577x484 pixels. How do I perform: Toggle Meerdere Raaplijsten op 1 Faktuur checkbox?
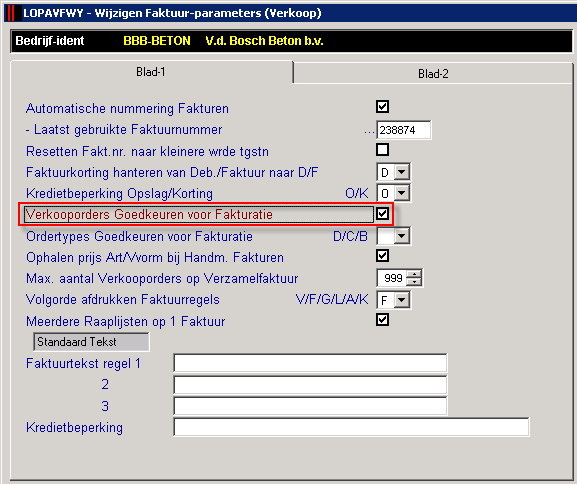[382, 320]
